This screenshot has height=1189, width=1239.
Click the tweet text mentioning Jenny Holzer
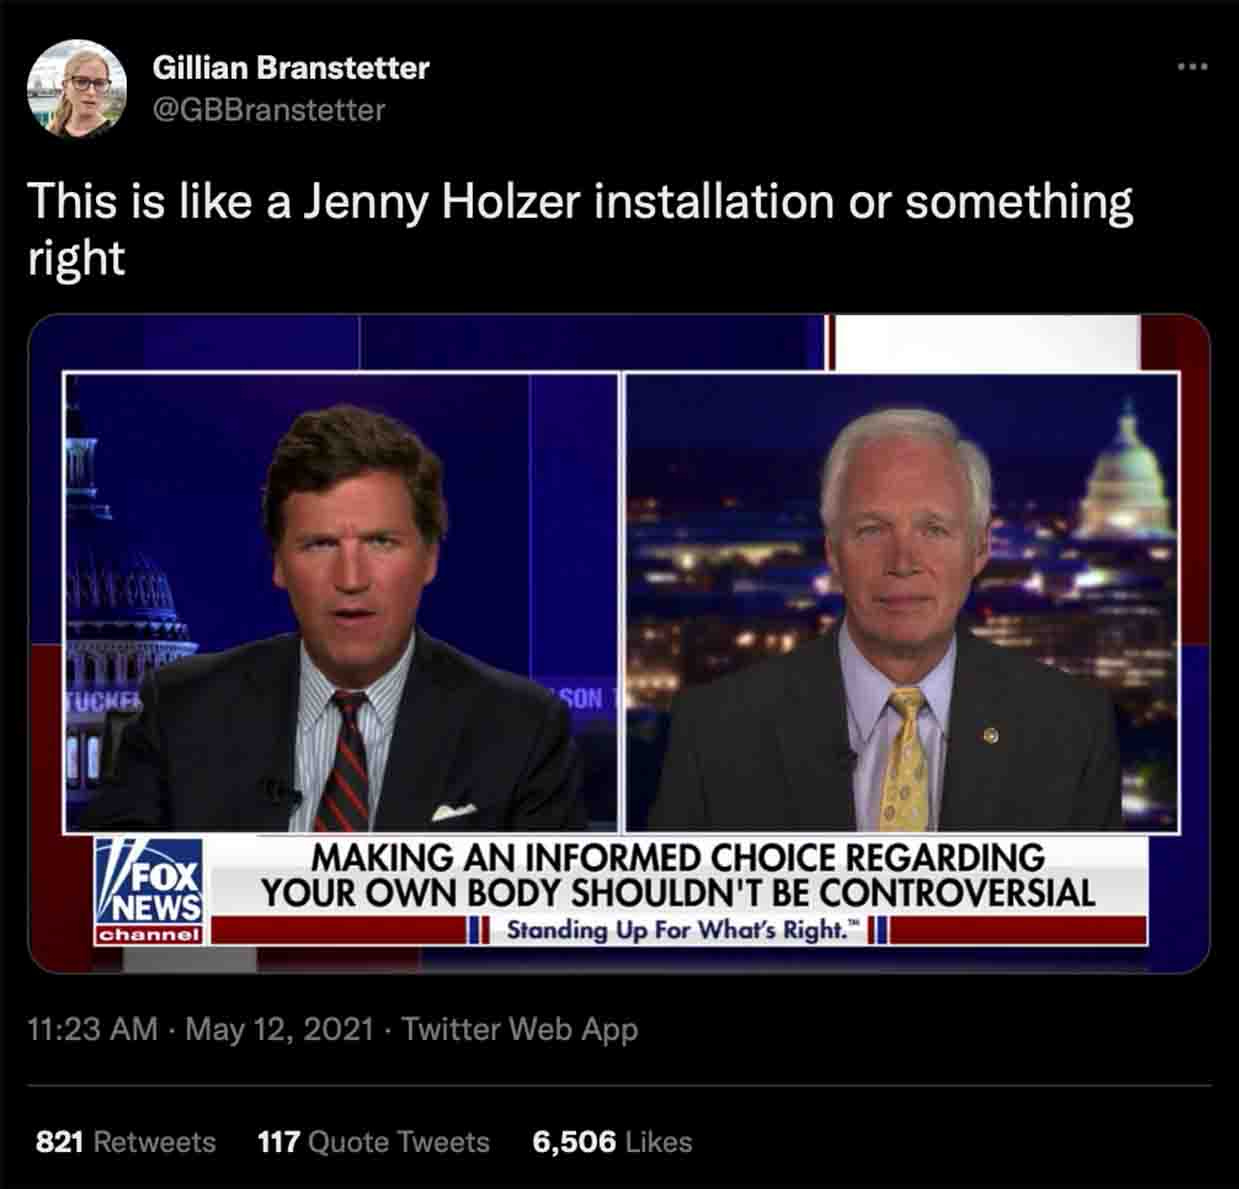click(580, 229)
